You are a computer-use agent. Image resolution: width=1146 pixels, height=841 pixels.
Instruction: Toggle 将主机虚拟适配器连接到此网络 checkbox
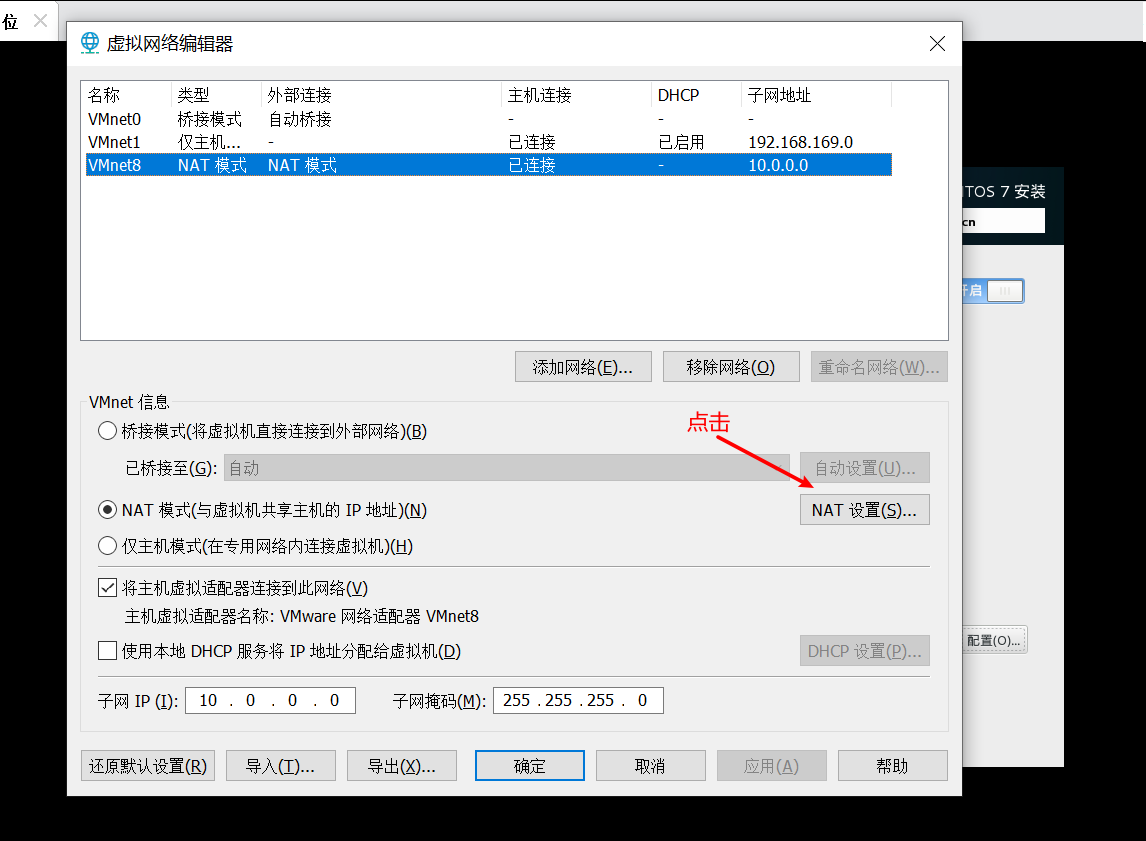107,587
